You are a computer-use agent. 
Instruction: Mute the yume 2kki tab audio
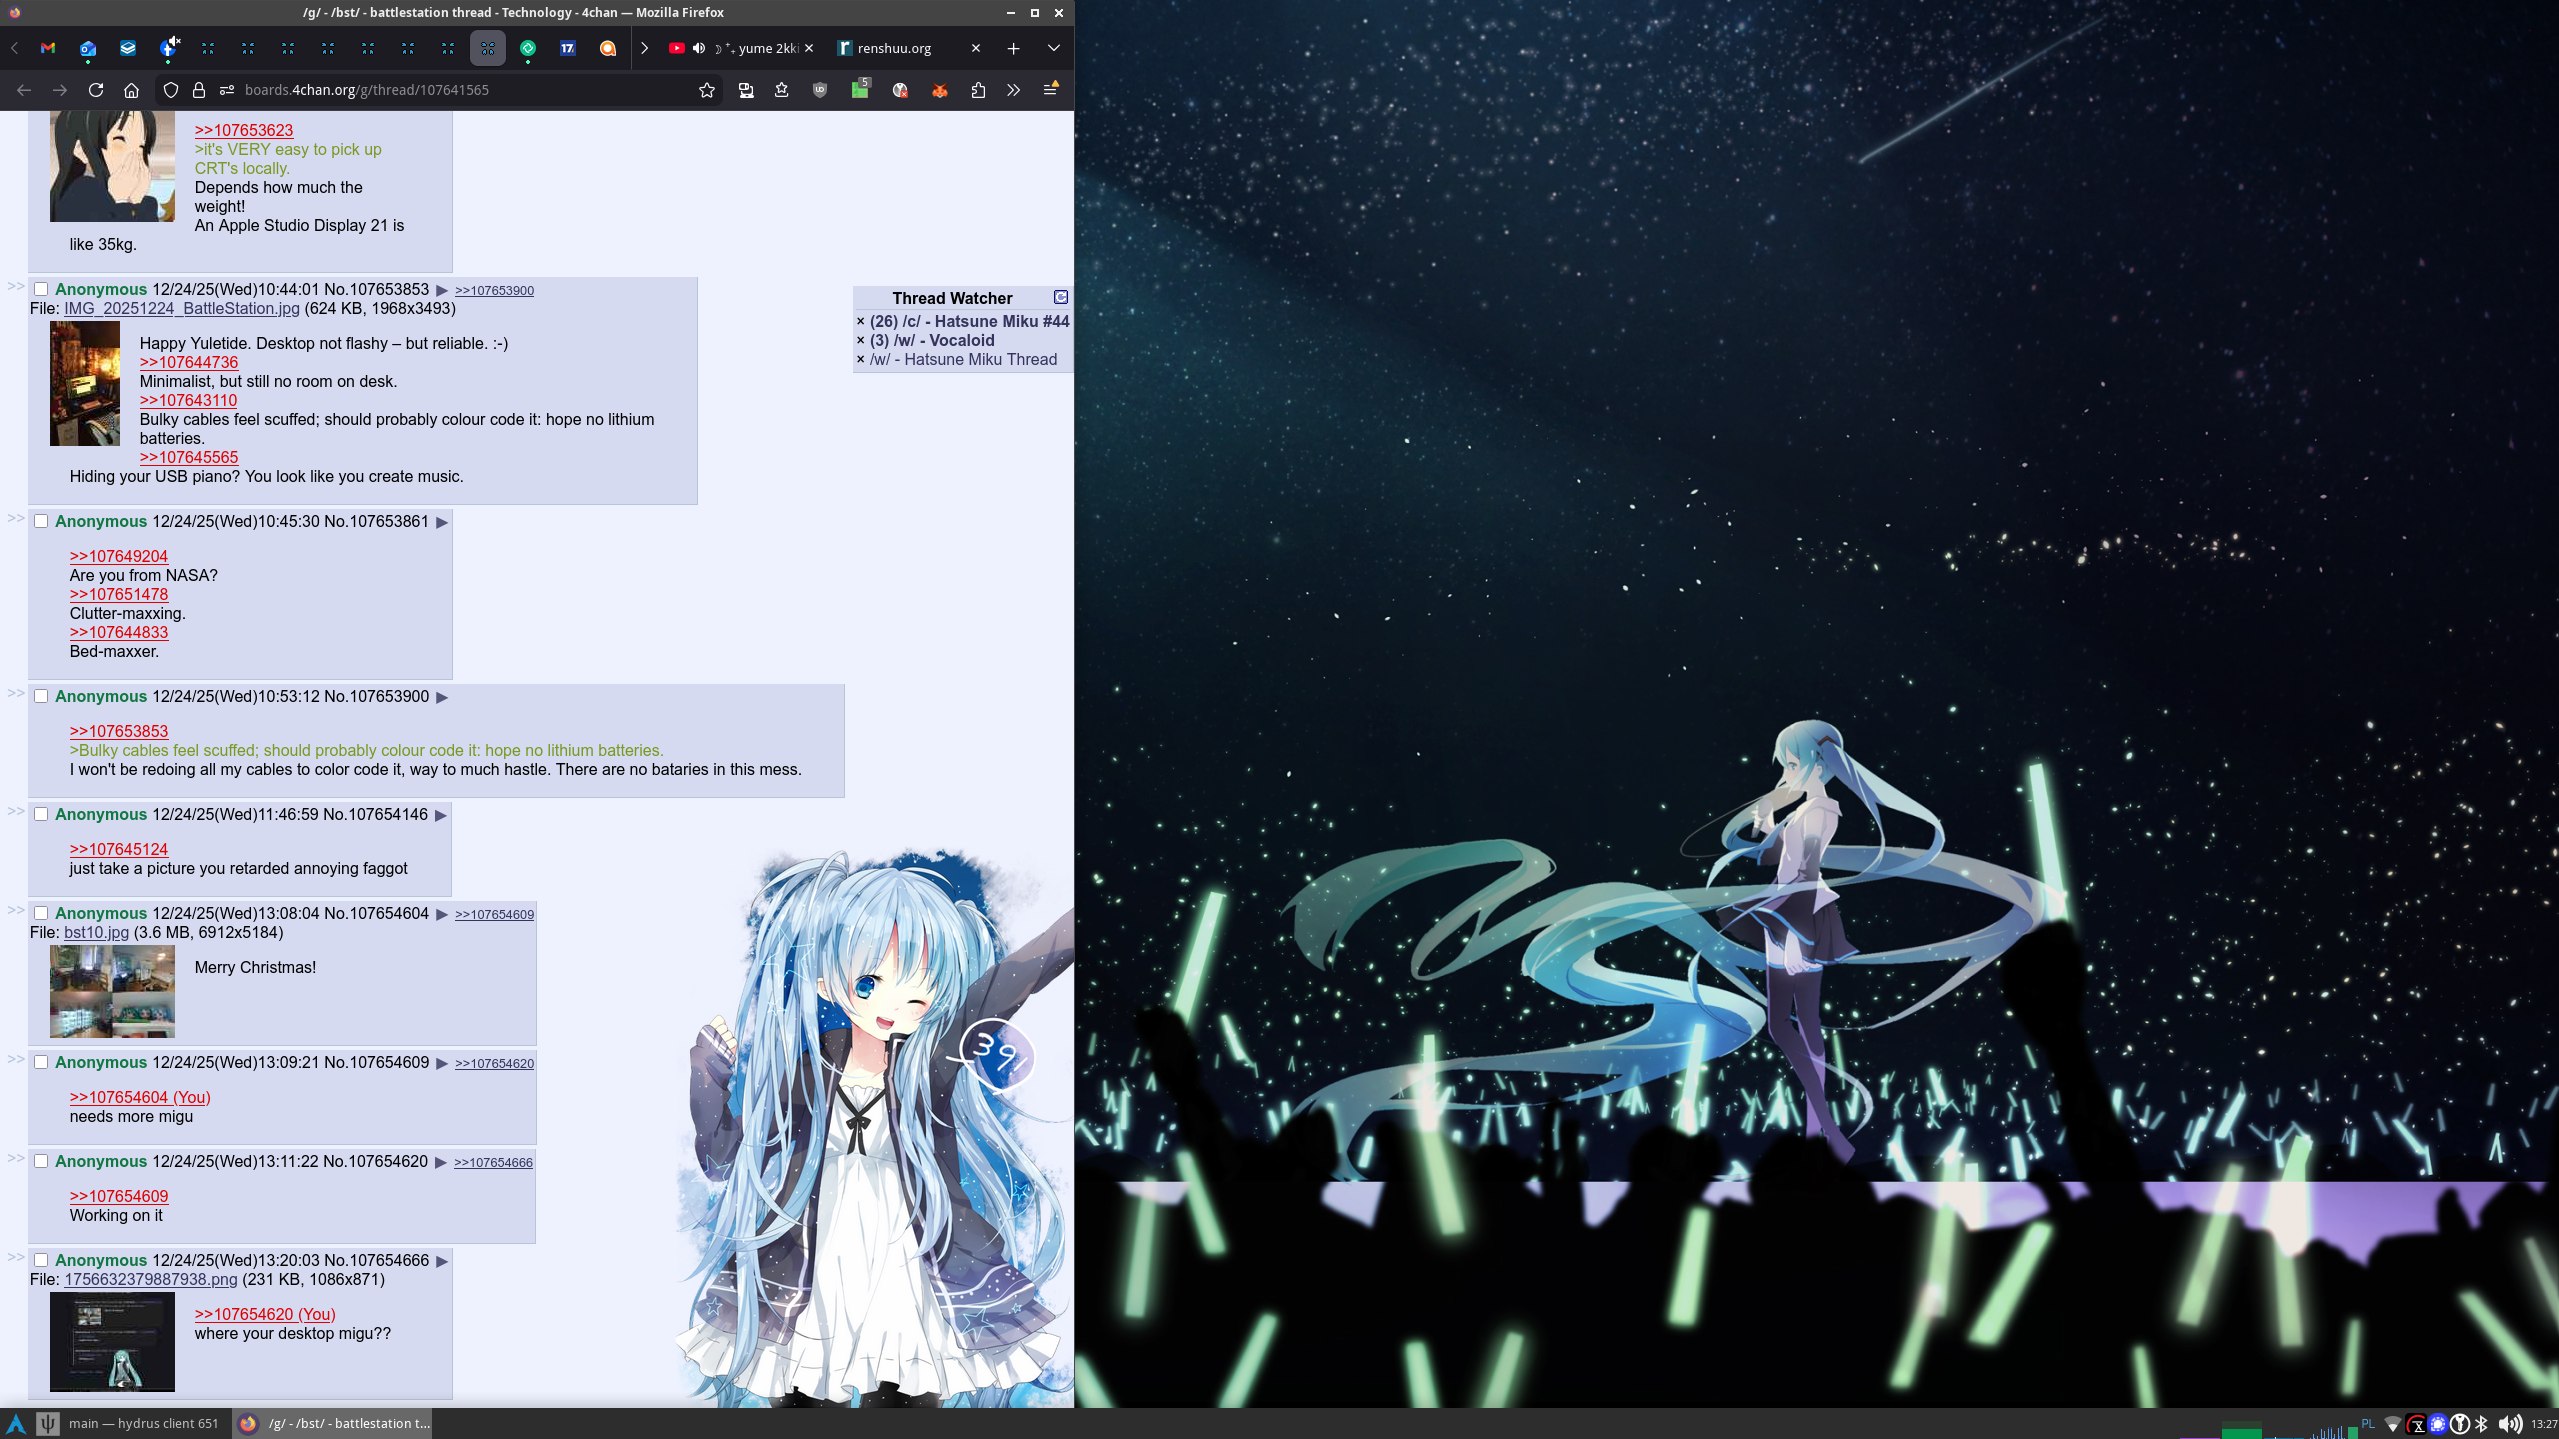tap(699, 48)
